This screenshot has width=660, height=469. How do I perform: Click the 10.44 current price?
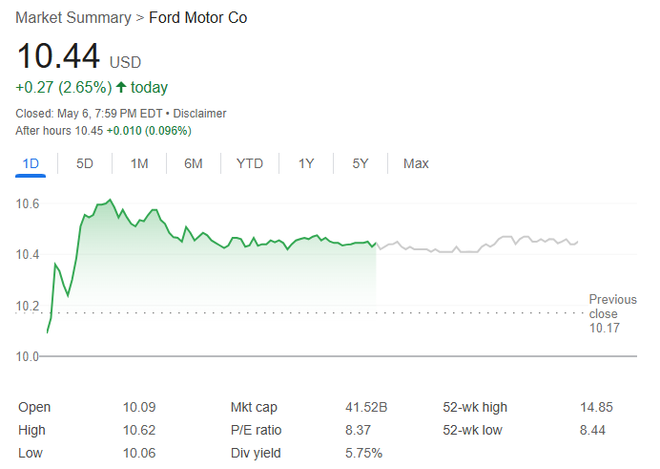58,56
